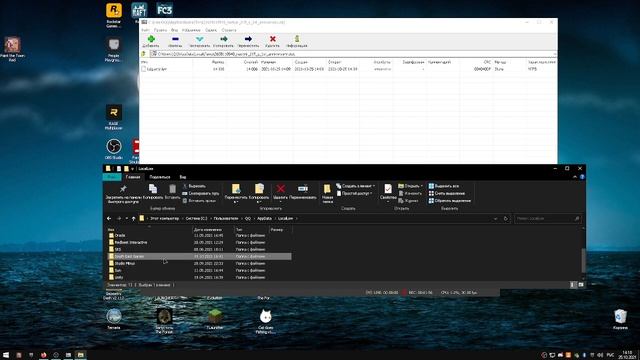Viewport: 640px width, 360px height.
Task: Click the Rename (Переименовать) icon in Explorer ribbon
Action: click(x=303, y=189)
